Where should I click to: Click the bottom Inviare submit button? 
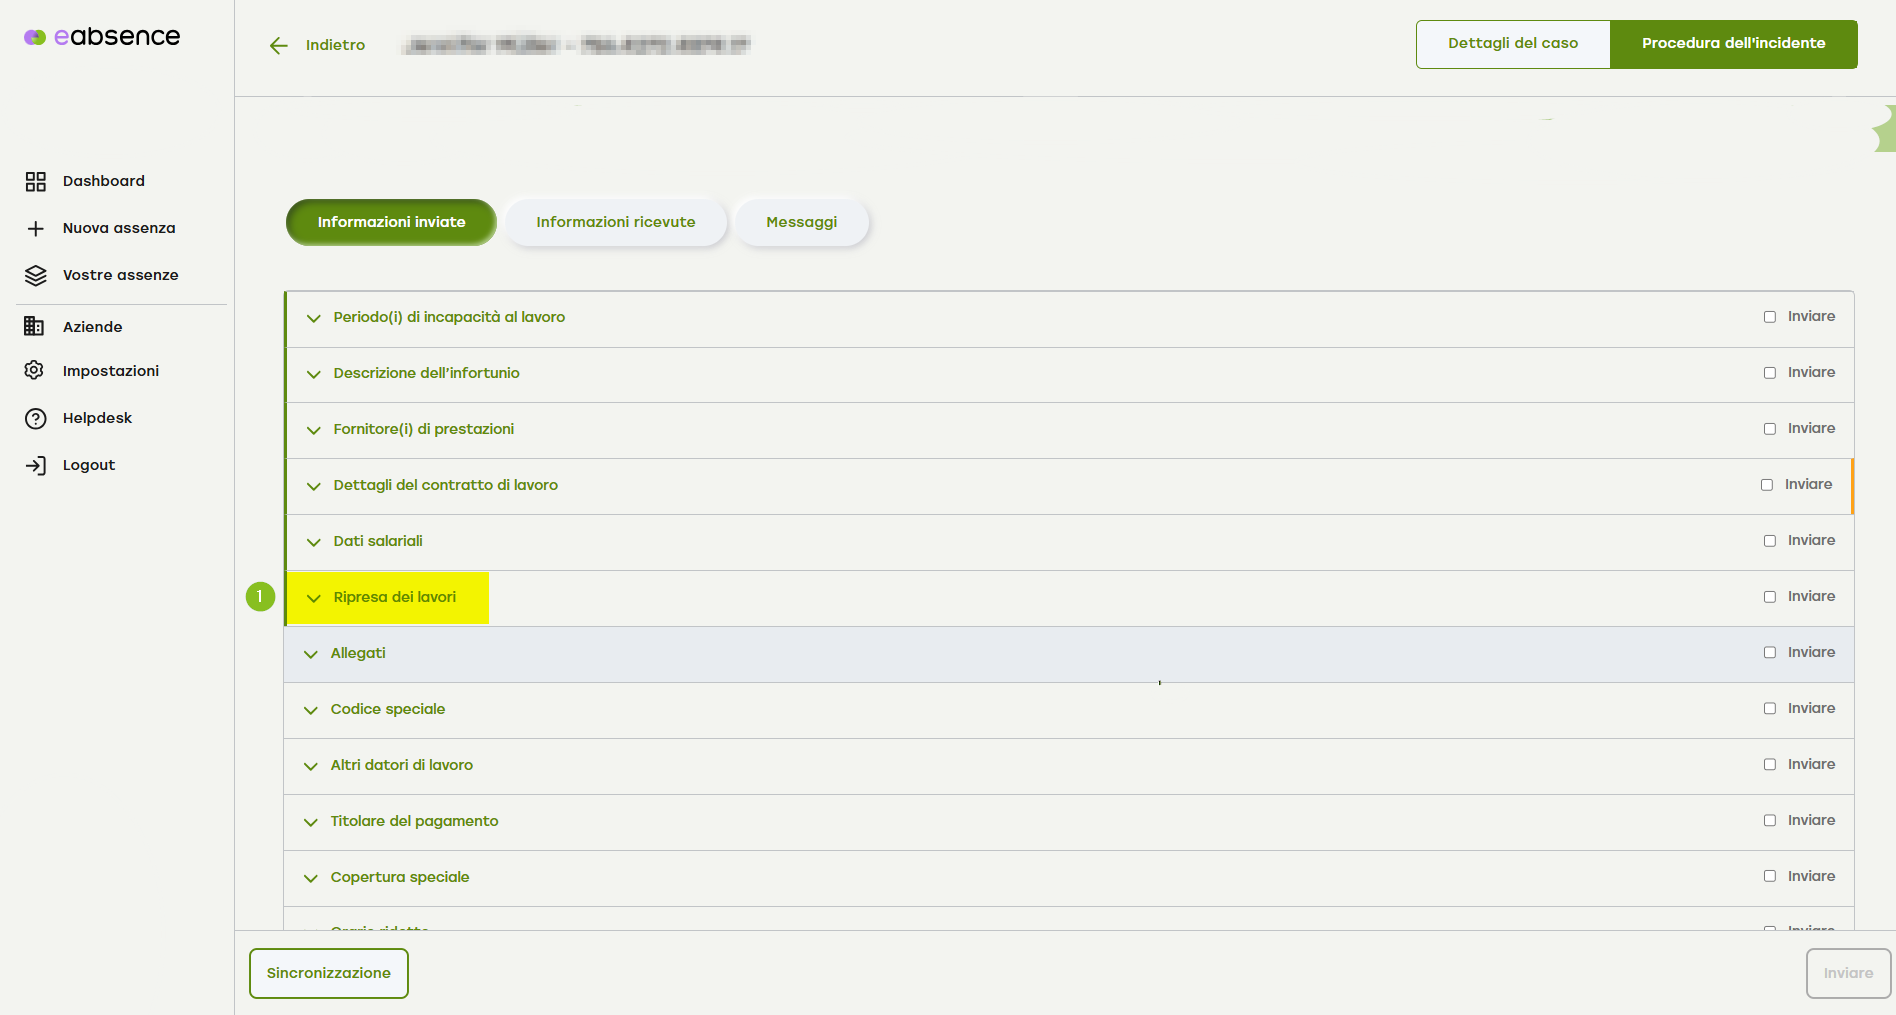[1848, 973]
